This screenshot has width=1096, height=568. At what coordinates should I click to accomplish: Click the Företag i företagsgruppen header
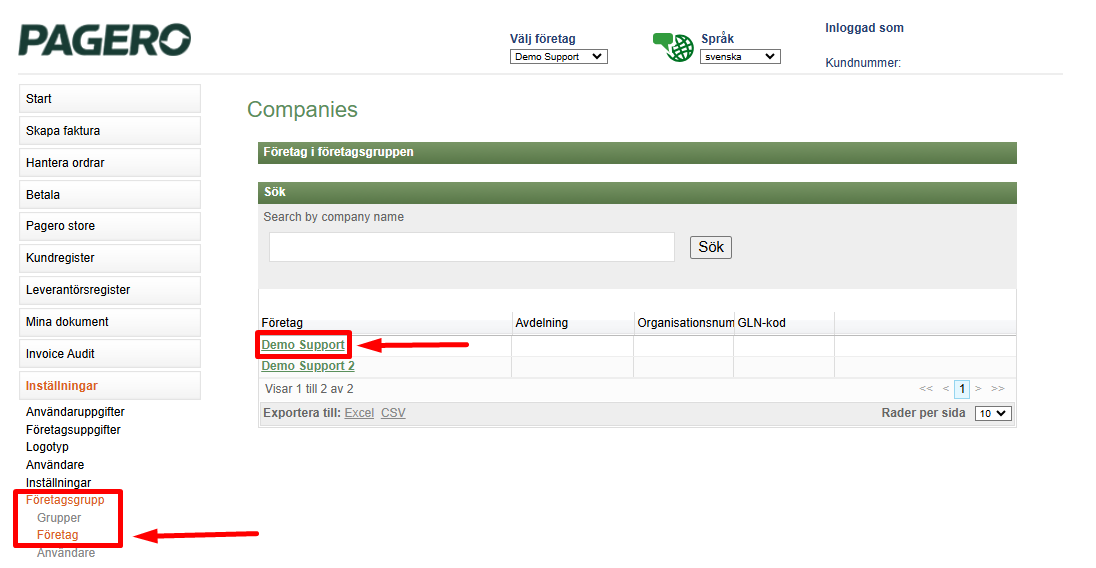pos(637,152)
